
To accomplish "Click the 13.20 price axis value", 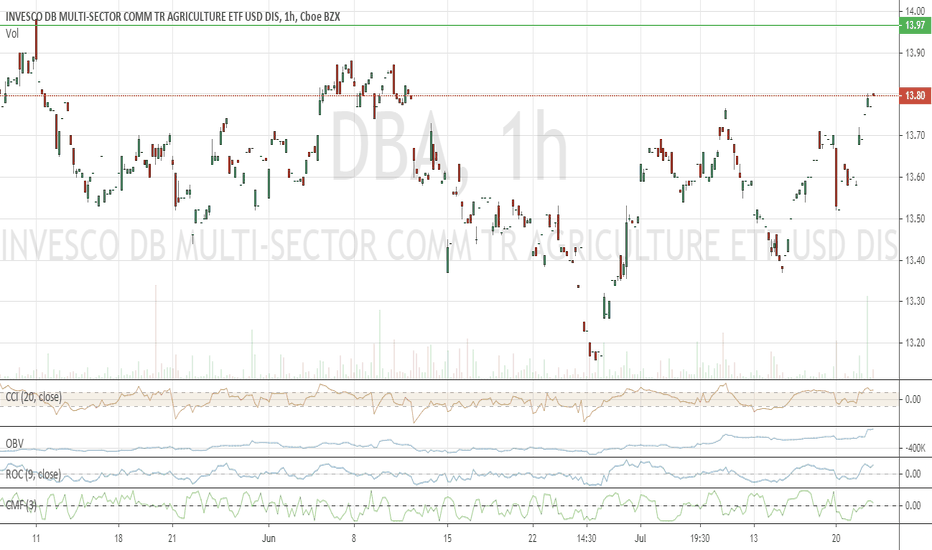I will pos(915,343).
